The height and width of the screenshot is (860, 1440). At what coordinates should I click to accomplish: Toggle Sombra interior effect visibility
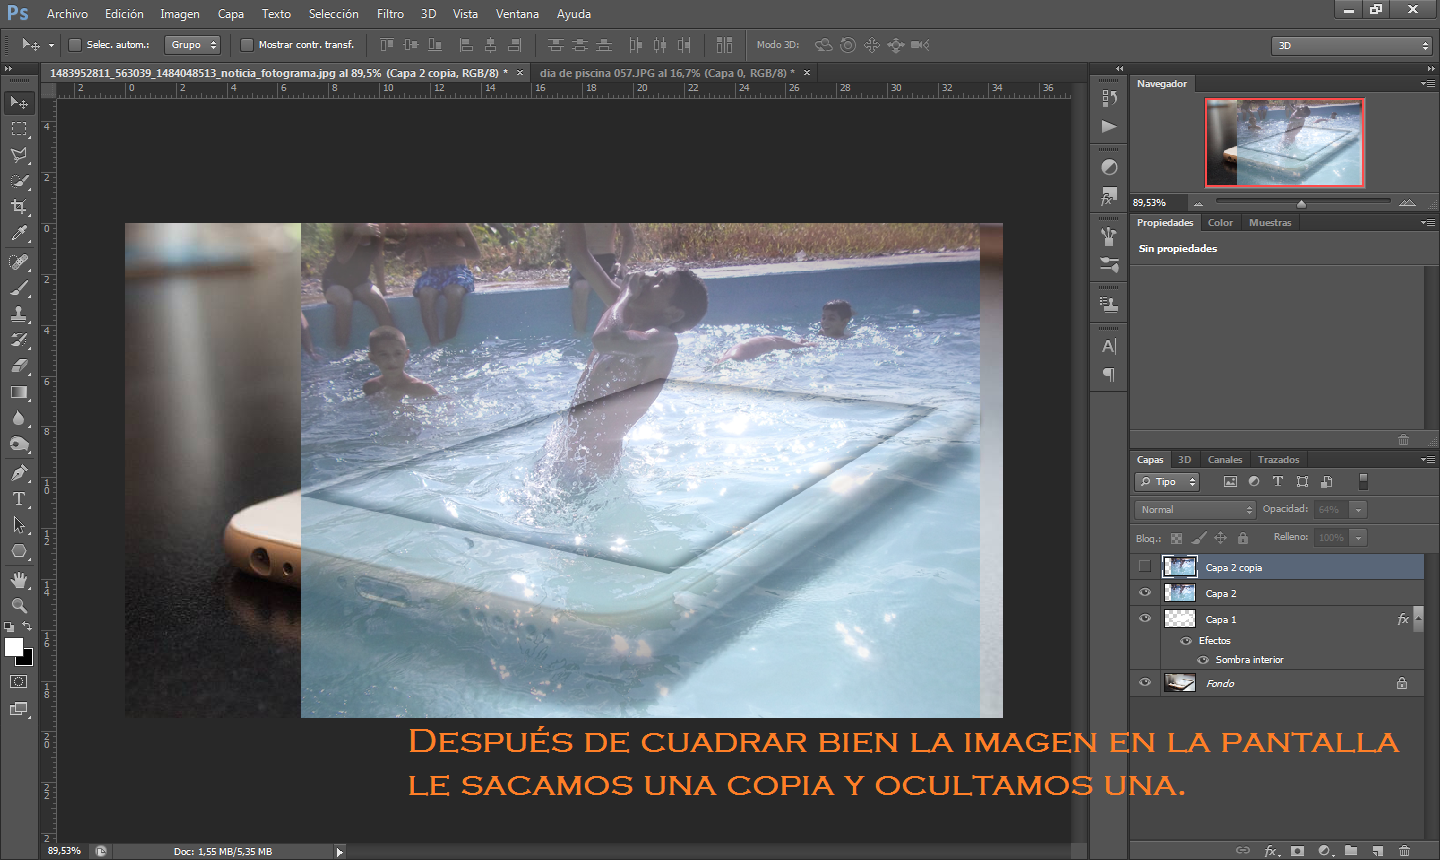point(1203,660)
